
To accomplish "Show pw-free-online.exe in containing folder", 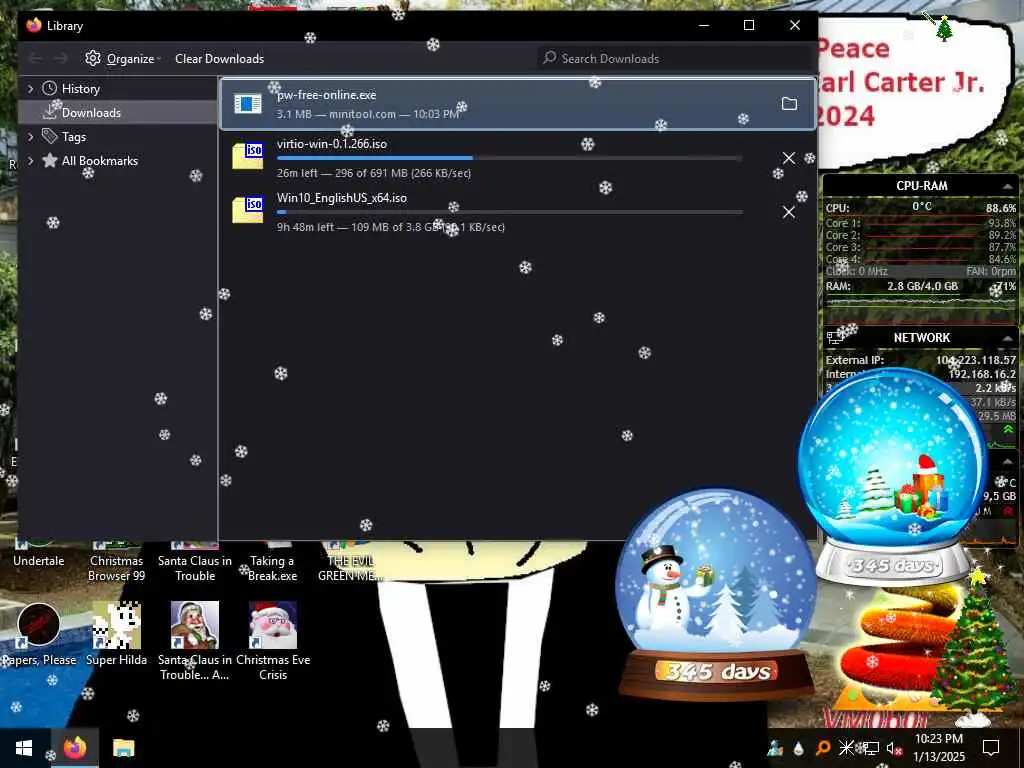I will 789,104.
